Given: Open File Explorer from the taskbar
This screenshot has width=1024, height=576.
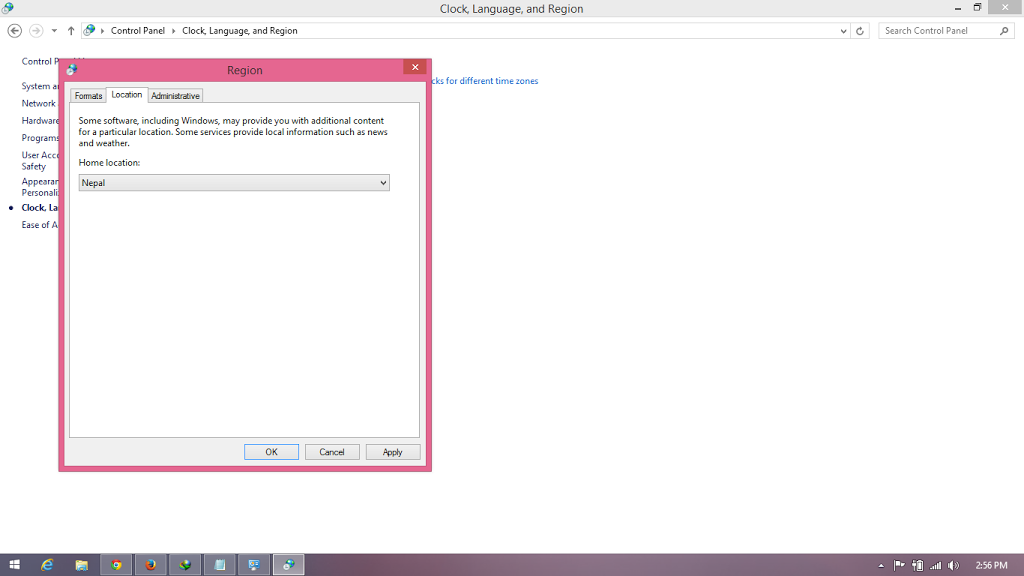Looking at the screenshot, I should tap(82, 565).
